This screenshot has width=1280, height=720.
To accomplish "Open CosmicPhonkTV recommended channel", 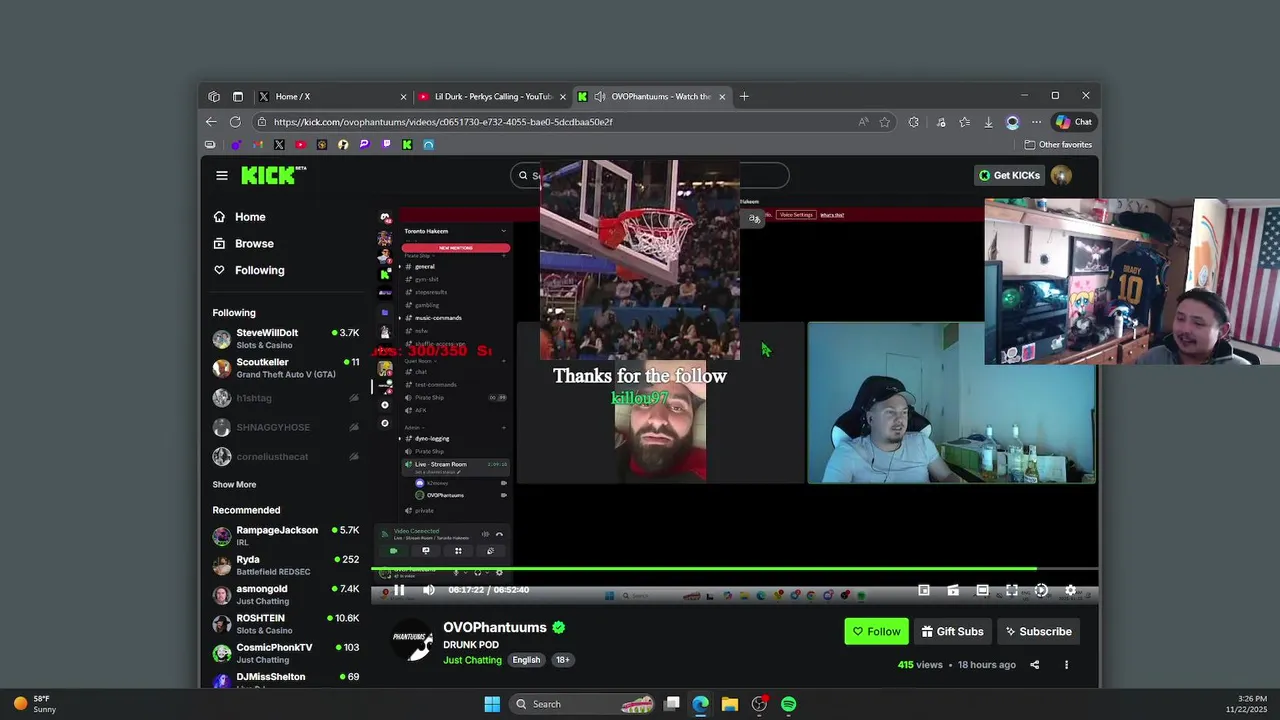I will (286, 653).
